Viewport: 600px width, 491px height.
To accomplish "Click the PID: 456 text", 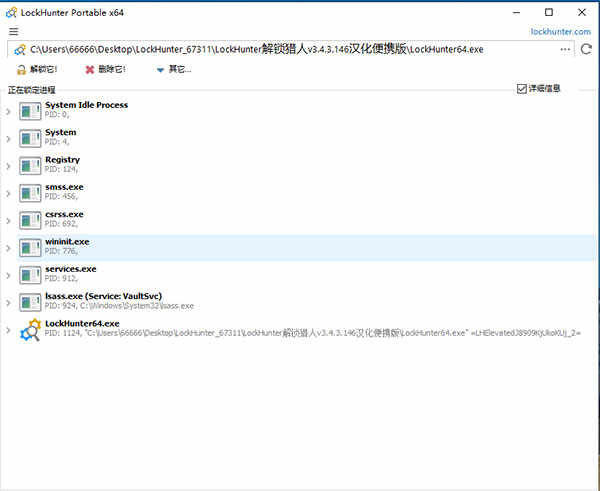I will pos(61,197).
